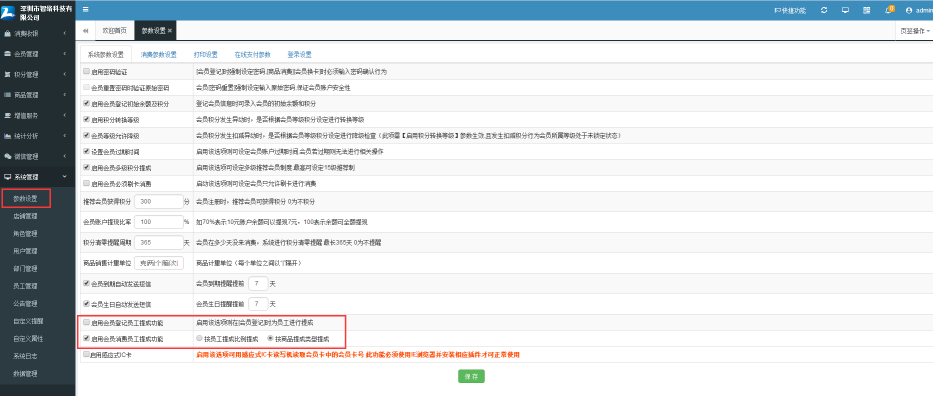Expand the 会员管理 sidebar menu
Screen dimensions: 933x396
(37, 54)
